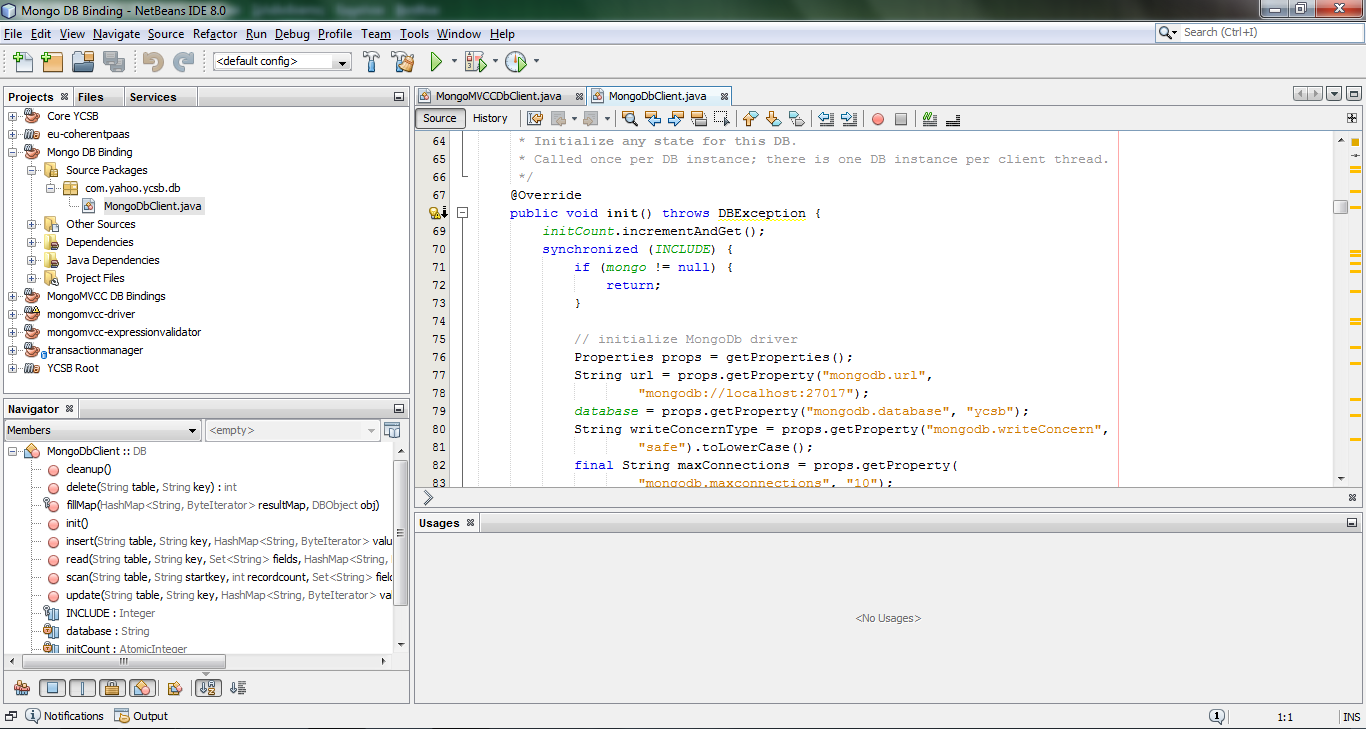The width and height of the screenshot is (1368, 729).
Task: Start macro recording red circle icon
Action: point(878,119)
